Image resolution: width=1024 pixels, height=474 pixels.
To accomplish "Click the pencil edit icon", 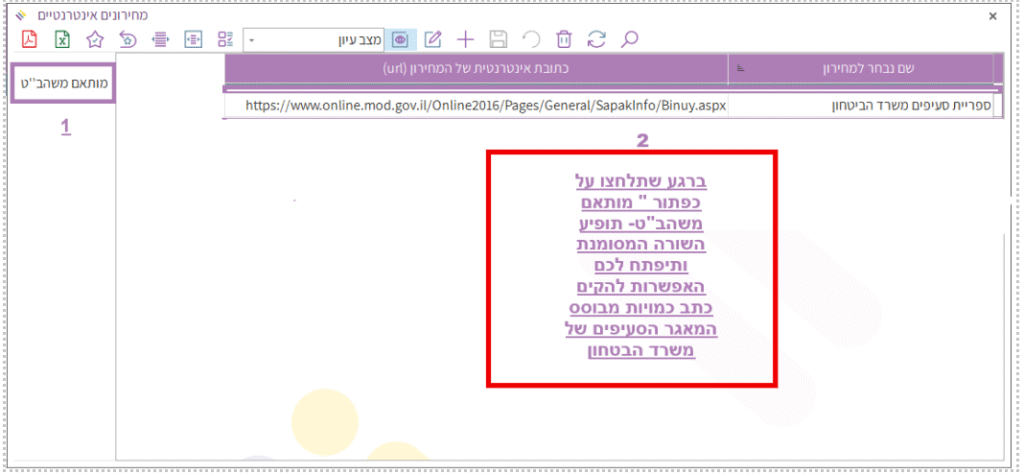I will [x=433, y=40].
